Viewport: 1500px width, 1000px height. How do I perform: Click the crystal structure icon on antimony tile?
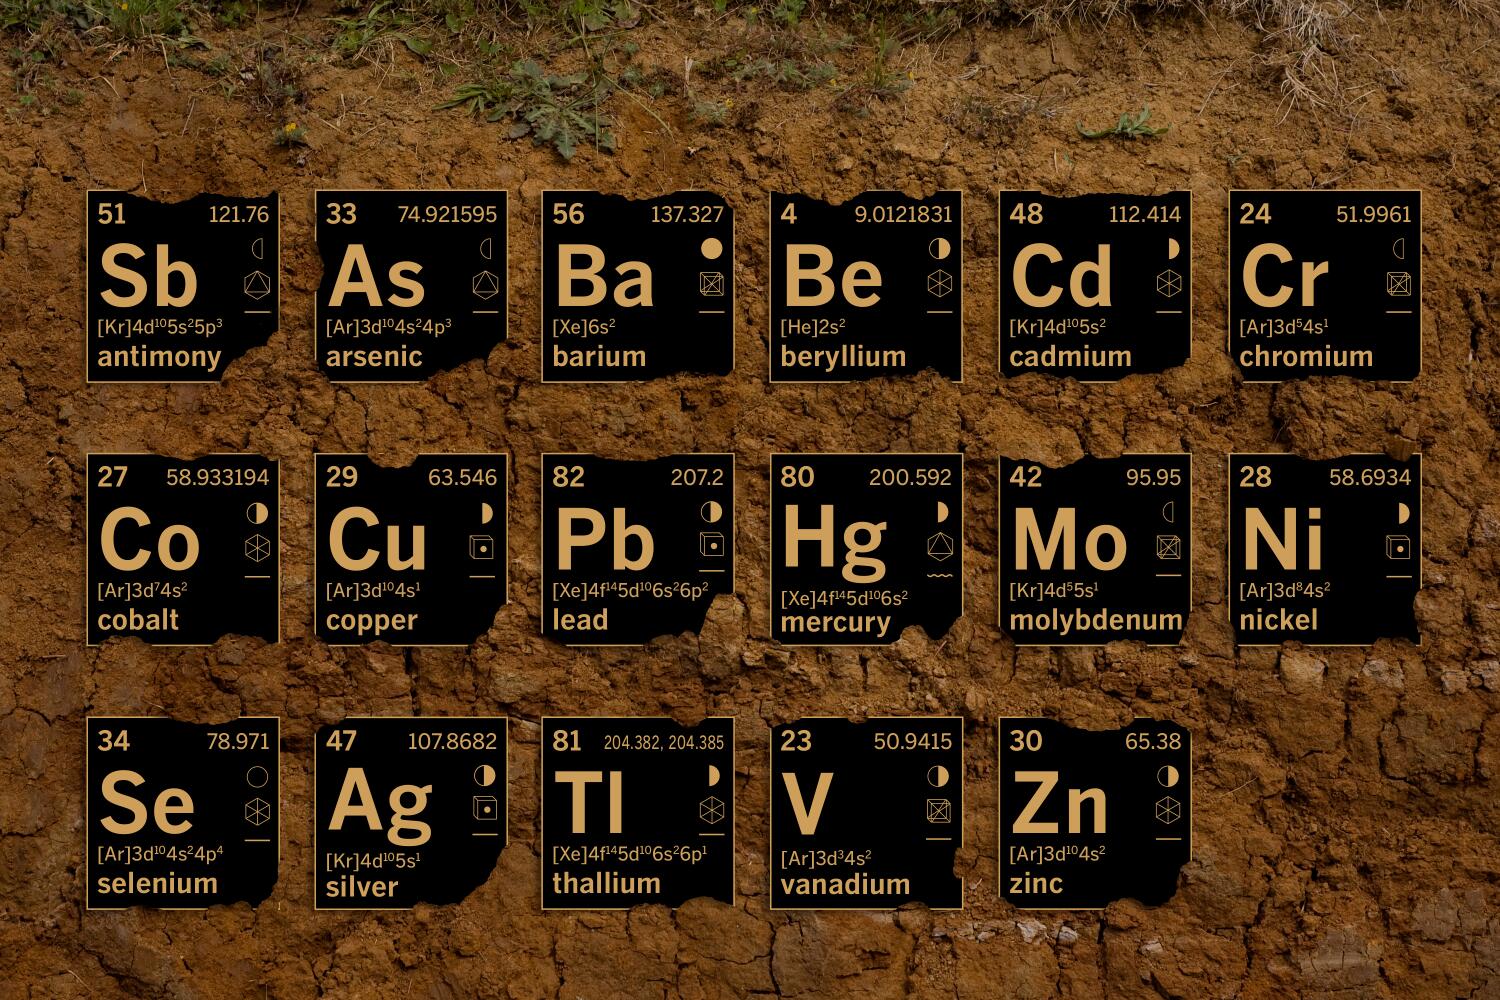pyautogui.click(x=258, y=284)
